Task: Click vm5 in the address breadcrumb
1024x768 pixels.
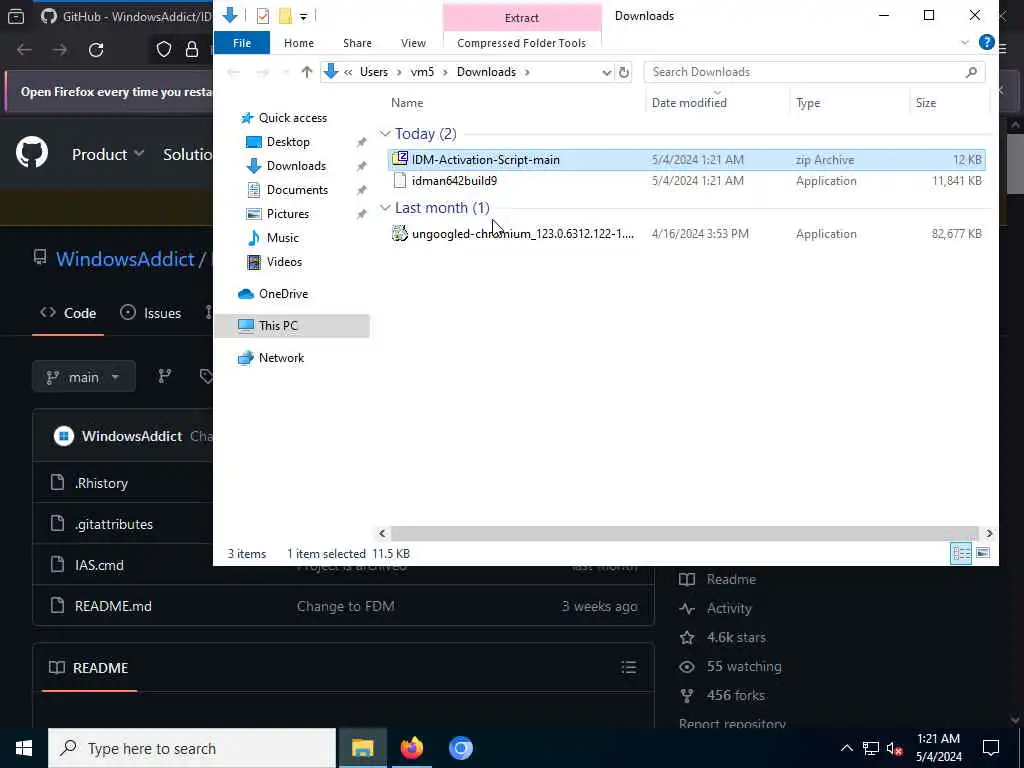Action: tap(422, 72)
